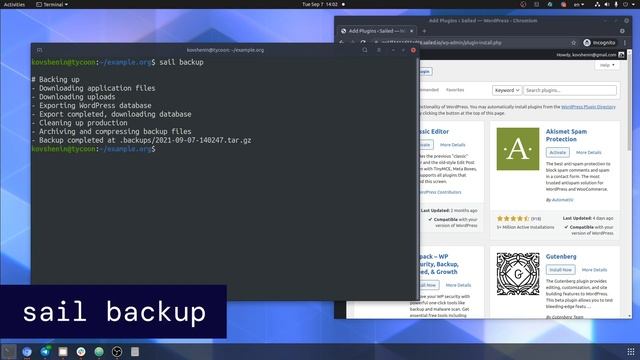The height and width of the screenshot is (360, 640).
Task: Open the network status icon in top bar
Action: (x=597, y=4)
